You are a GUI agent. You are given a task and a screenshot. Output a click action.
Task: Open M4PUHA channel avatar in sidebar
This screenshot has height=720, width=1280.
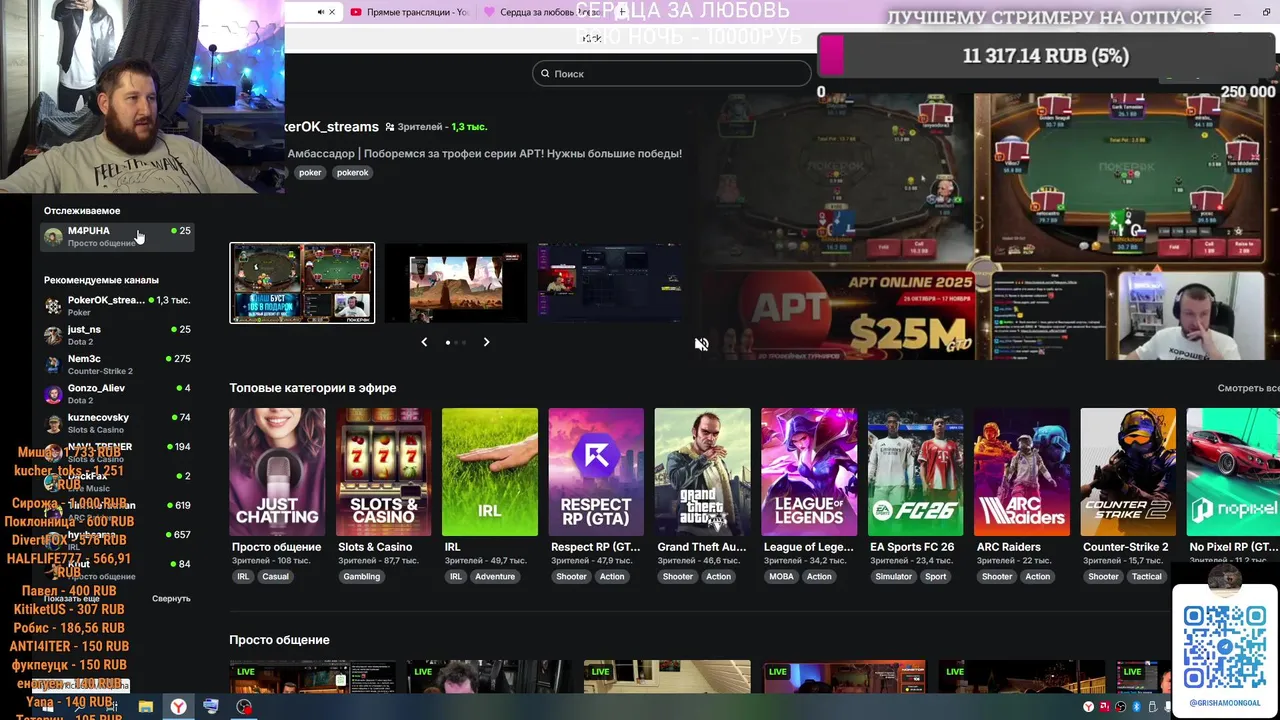click(x=53, y=237)
